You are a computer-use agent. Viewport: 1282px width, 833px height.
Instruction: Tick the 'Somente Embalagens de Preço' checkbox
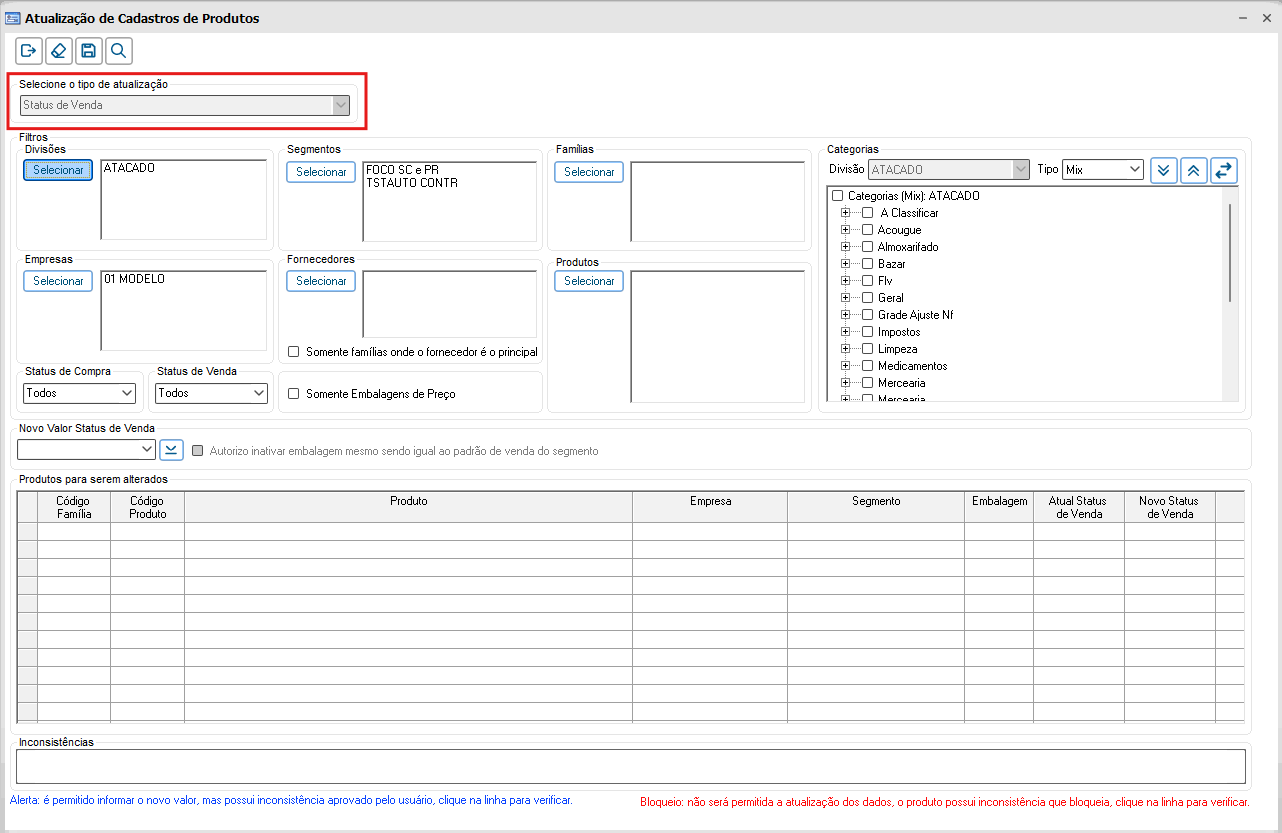tap(294, 394)
